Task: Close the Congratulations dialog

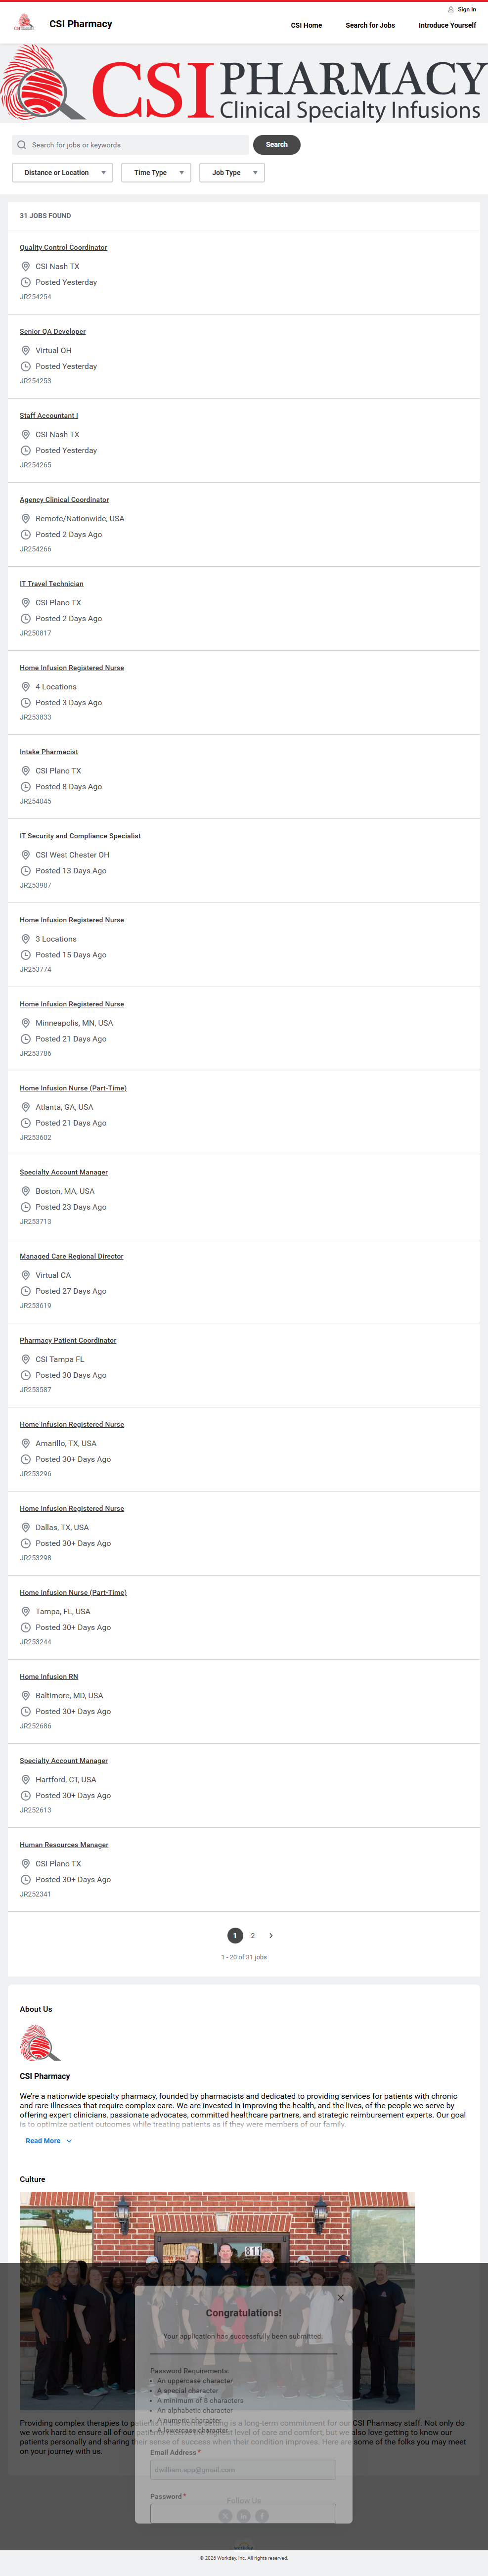Action: [340, 2297]
